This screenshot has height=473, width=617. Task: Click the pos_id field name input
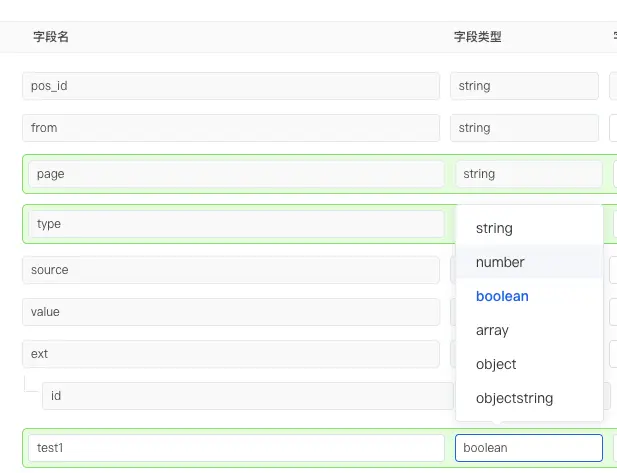pyautogui.click(x=231, y=86)
